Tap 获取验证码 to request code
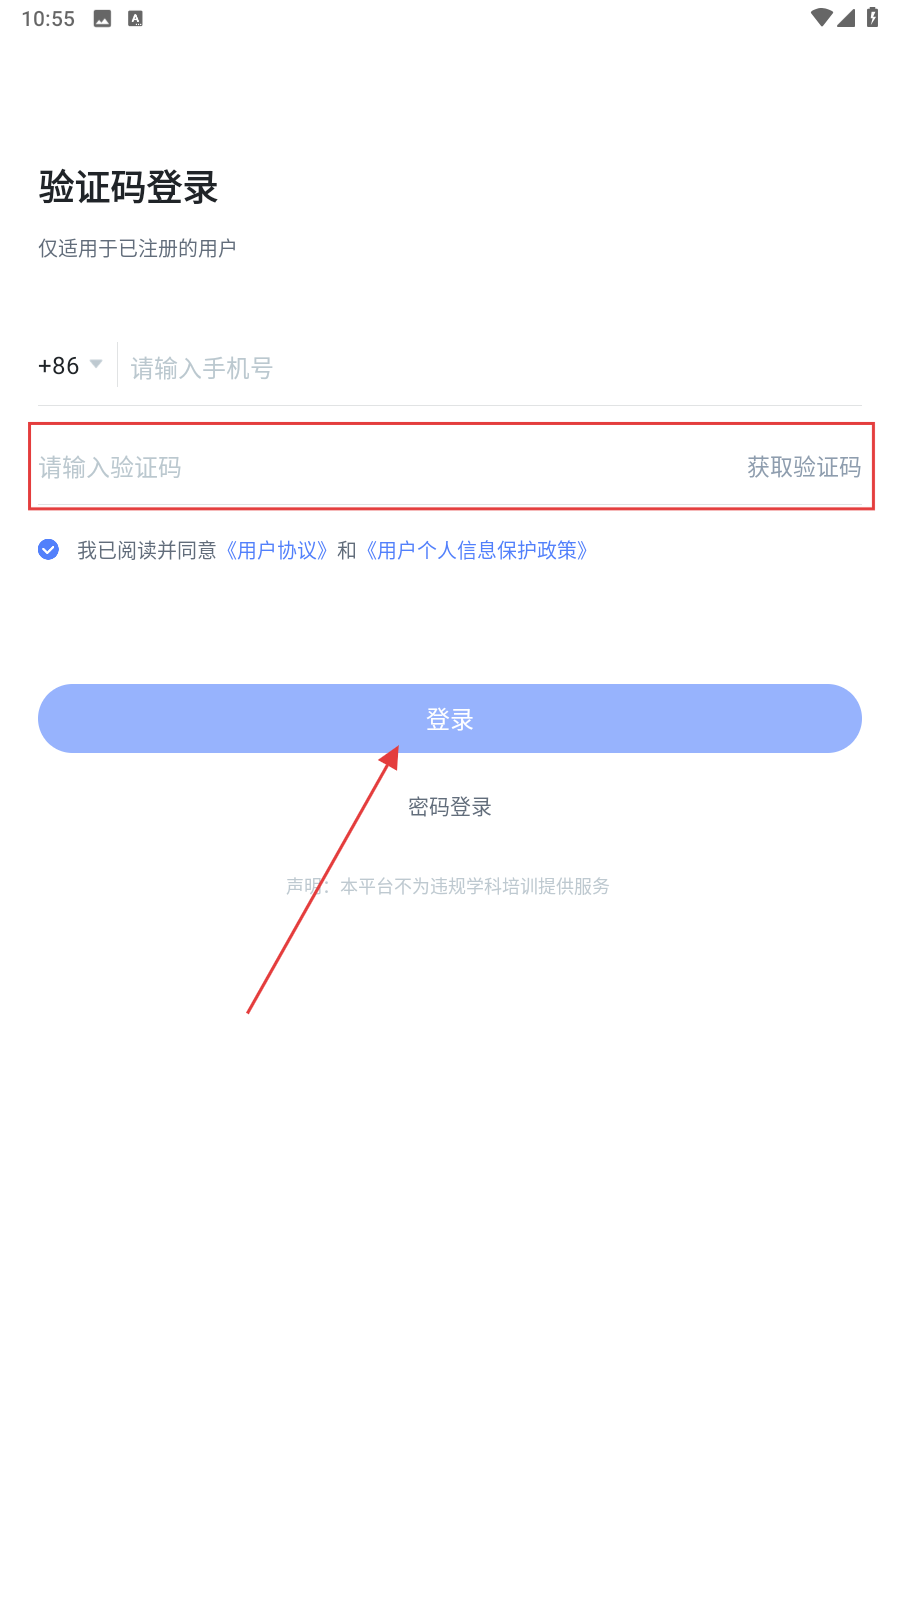 (804, 467)
